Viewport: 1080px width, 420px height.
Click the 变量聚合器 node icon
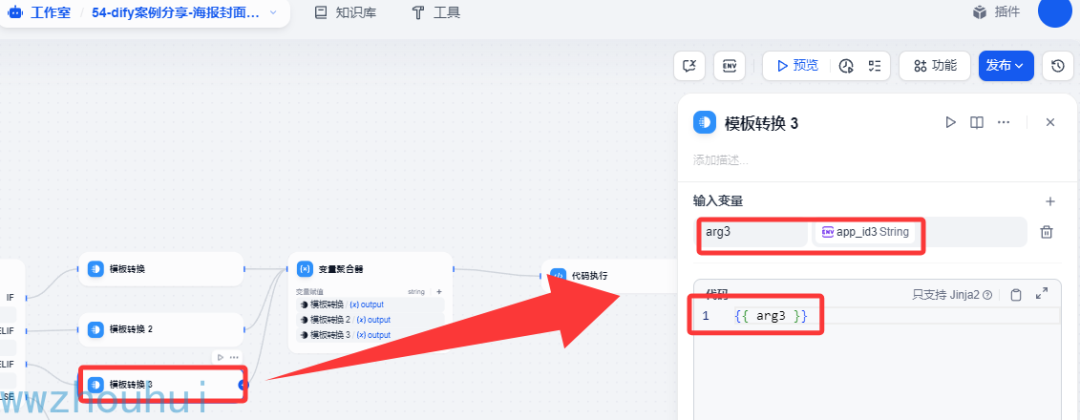(304, 269)
